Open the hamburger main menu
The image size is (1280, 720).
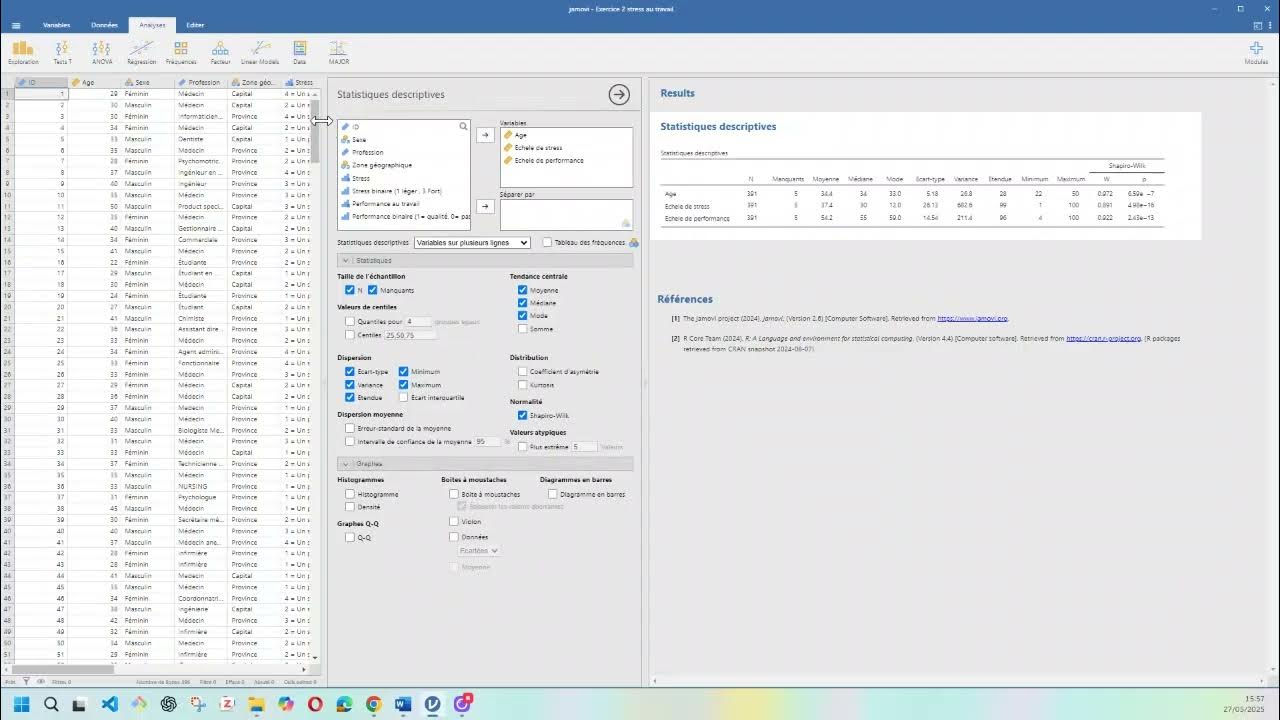[x=16, y=25]
